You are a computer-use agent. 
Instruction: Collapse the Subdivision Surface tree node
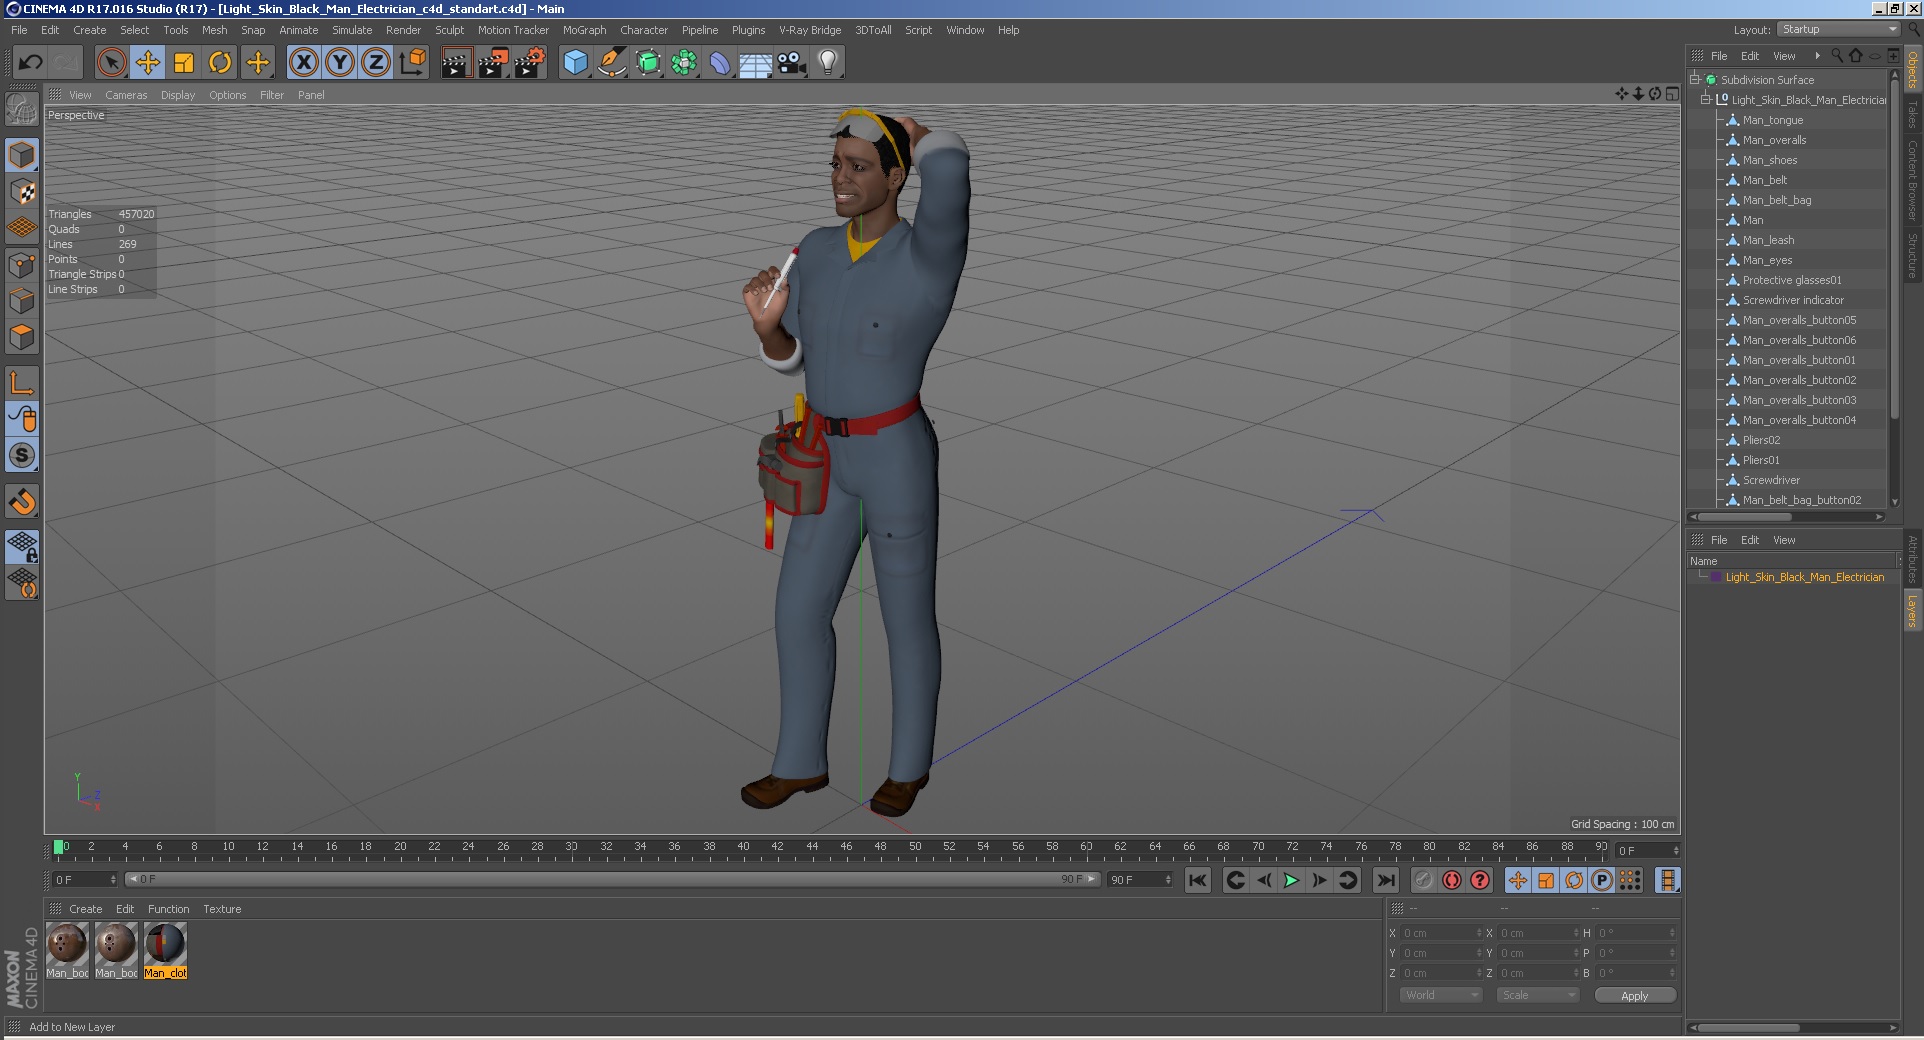[1695, 80]
